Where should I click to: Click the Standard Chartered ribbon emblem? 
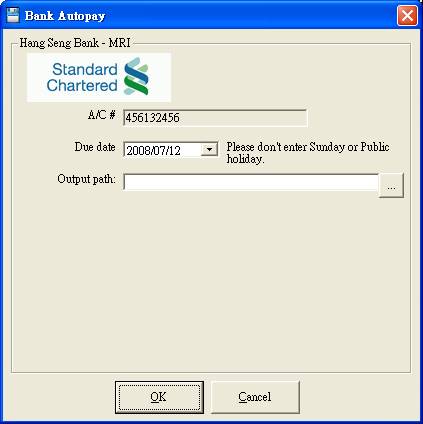(136, 76)
